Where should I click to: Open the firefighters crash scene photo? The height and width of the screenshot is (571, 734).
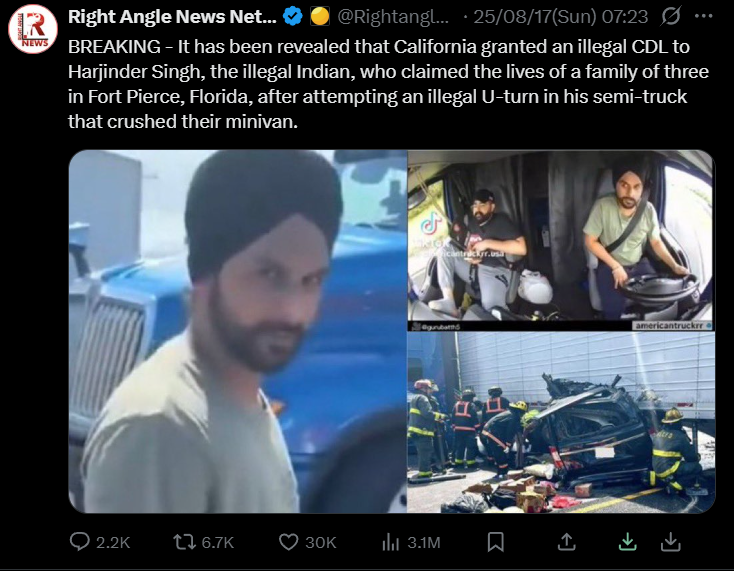[561, 423]
